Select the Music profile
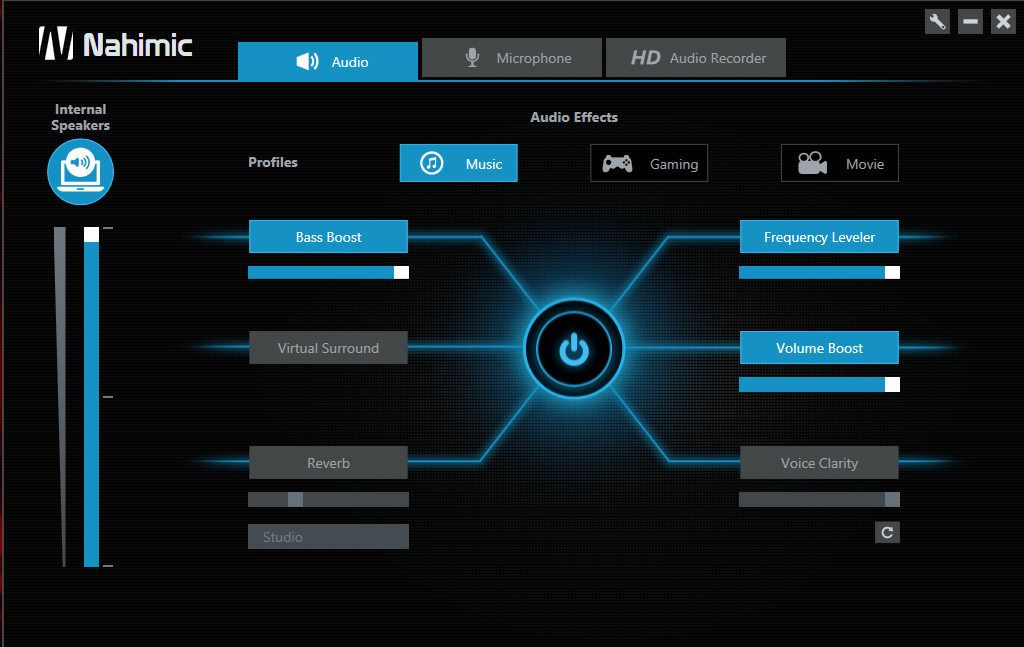Image resolution: width=1024 pixels, height=647 pixels. [x=458, y=164]
